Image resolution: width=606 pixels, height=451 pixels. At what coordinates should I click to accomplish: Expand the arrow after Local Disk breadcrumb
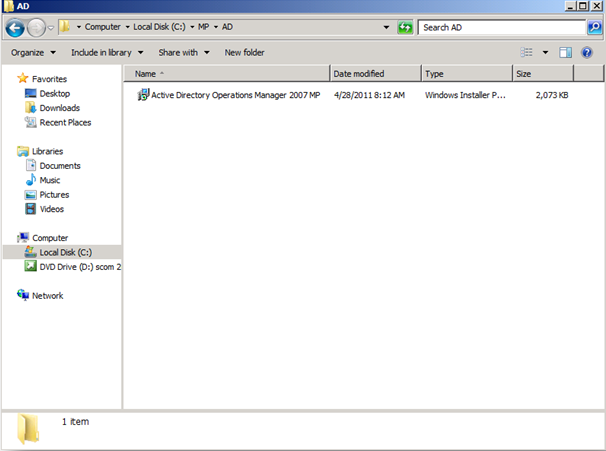pos(192,27)
